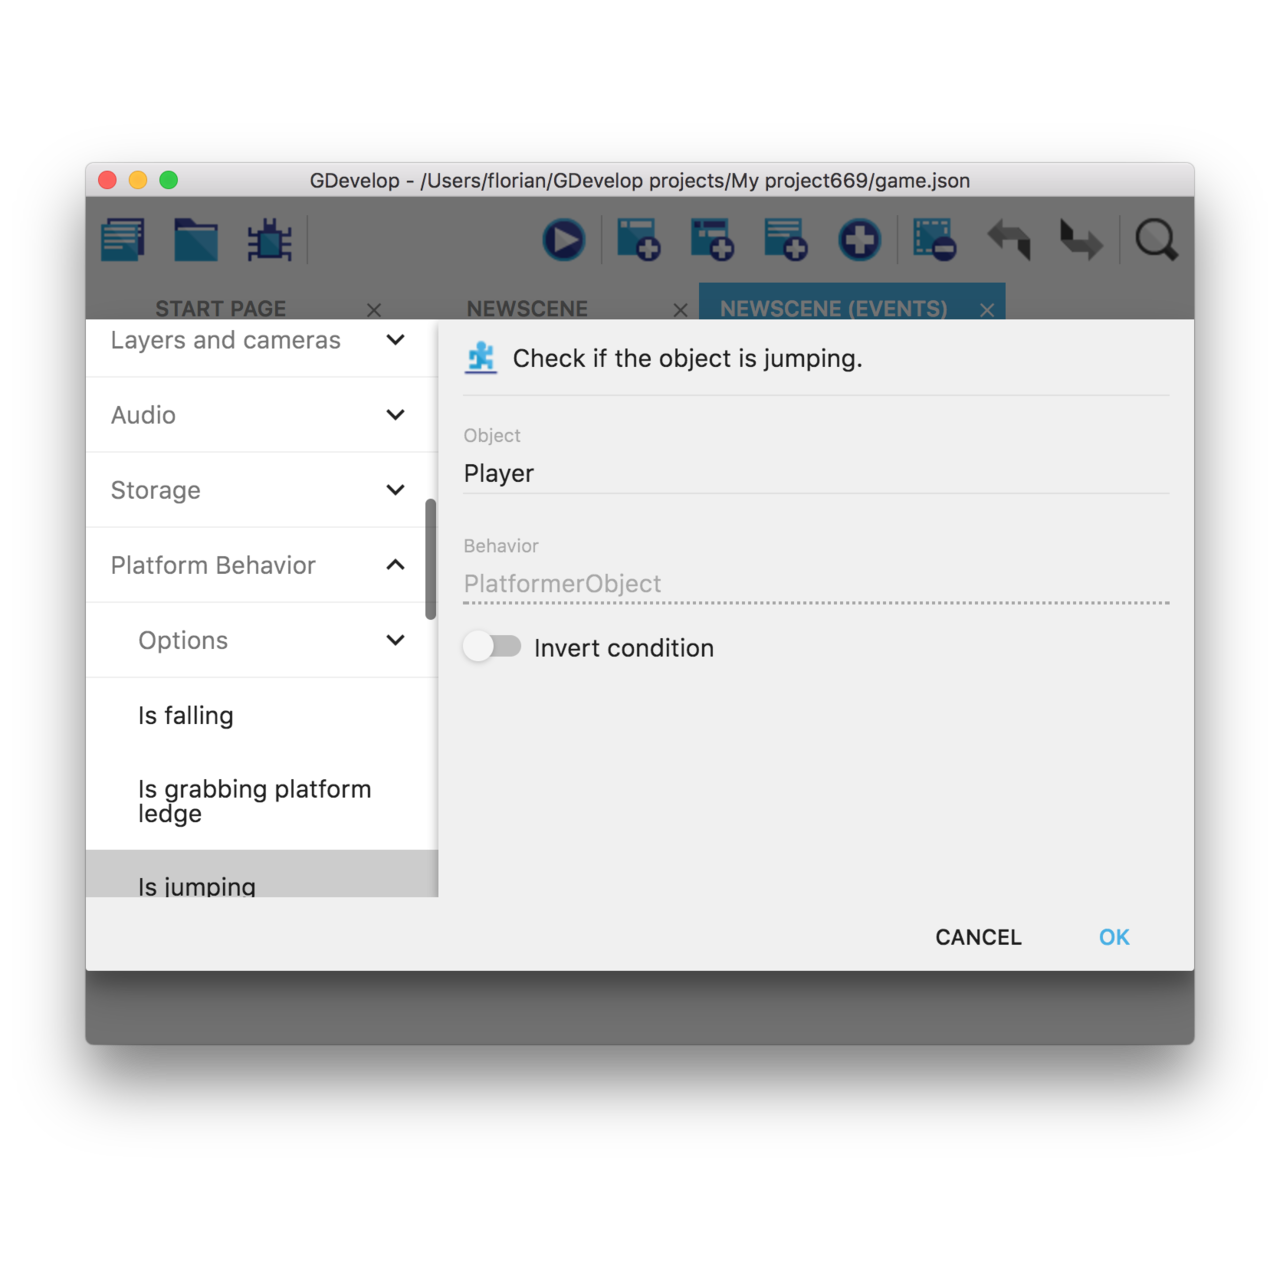Enable the Invert condition toggle
Screen dimensions: 1280x1280
click(492, 646)
